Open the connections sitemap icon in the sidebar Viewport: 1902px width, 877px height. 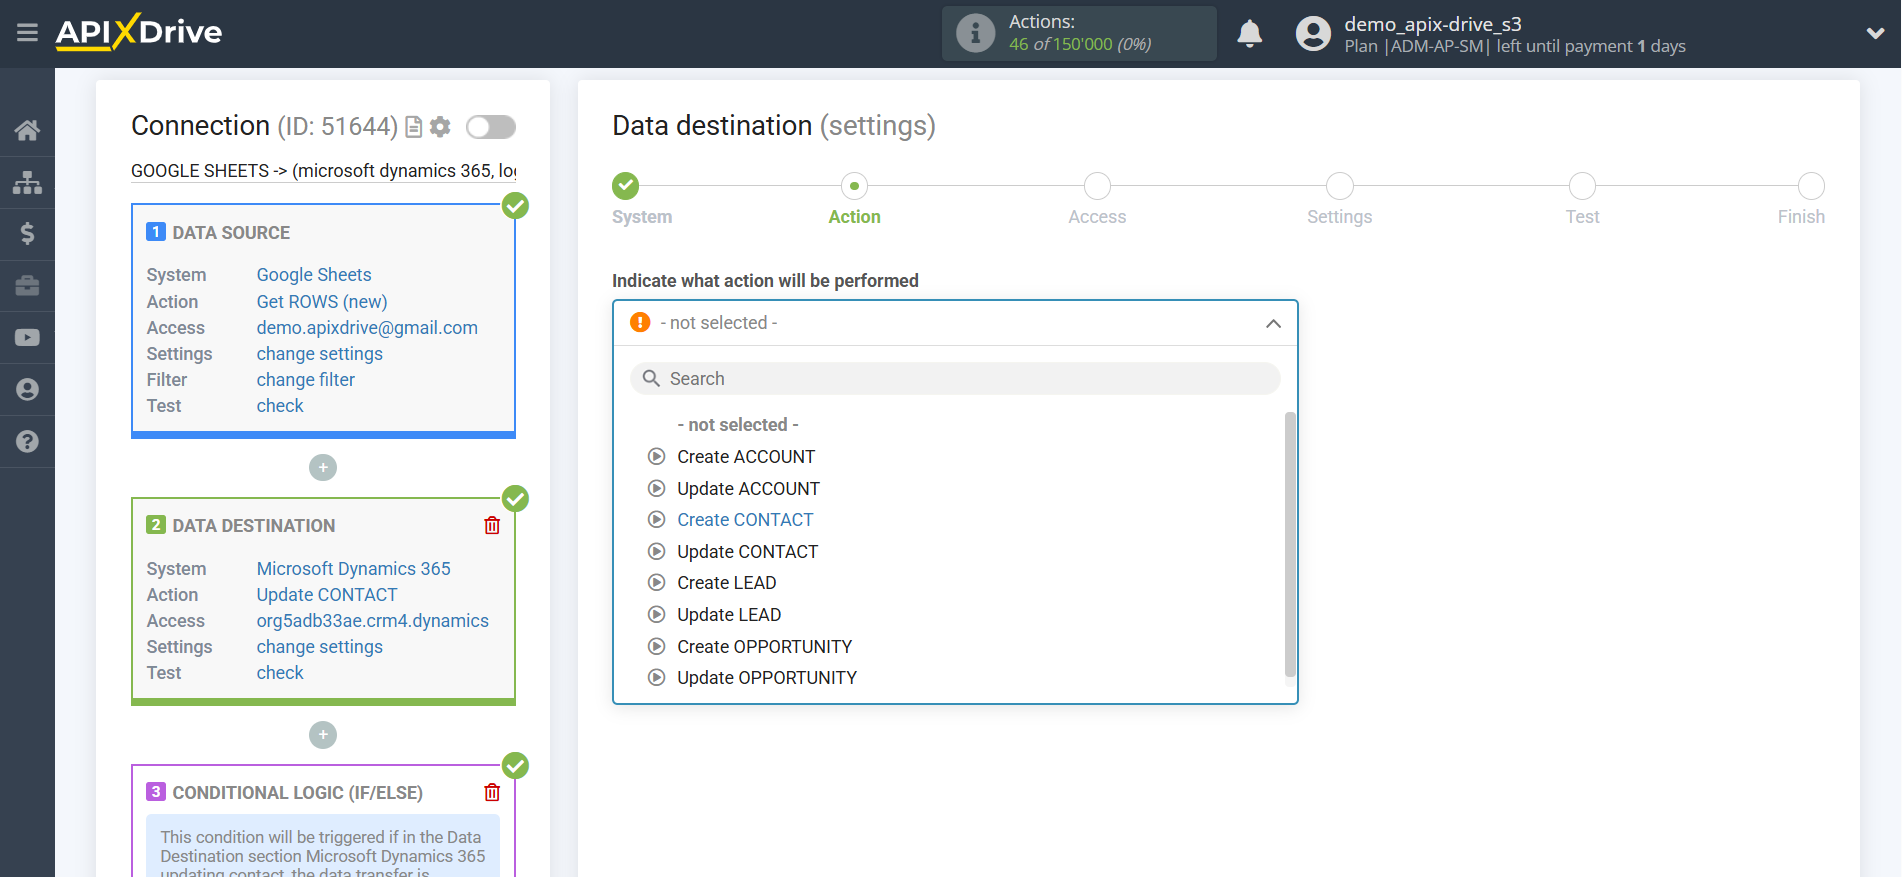click(x=27, y=182)
